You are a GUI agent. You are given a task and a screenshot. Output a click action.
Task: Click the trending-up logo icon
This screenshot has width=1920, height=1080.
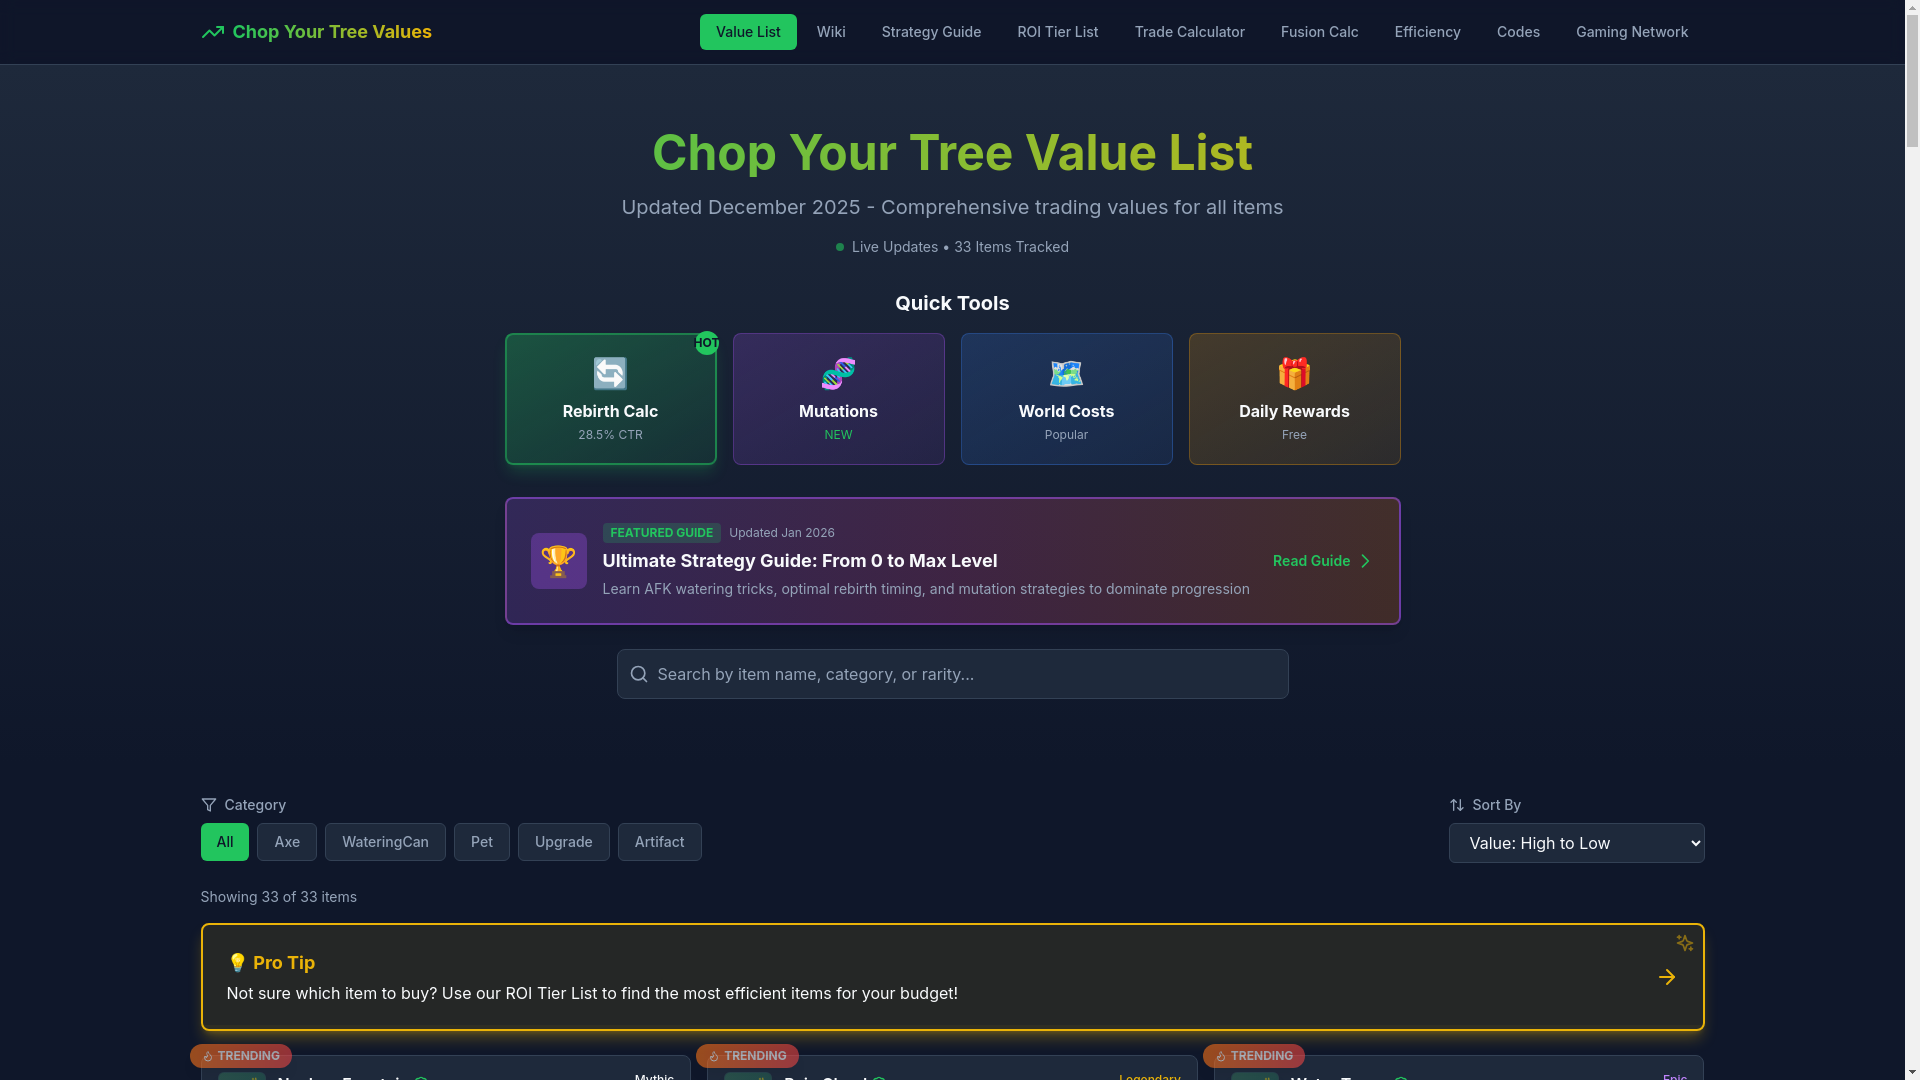pyautogui.click(x=212, y=32)
